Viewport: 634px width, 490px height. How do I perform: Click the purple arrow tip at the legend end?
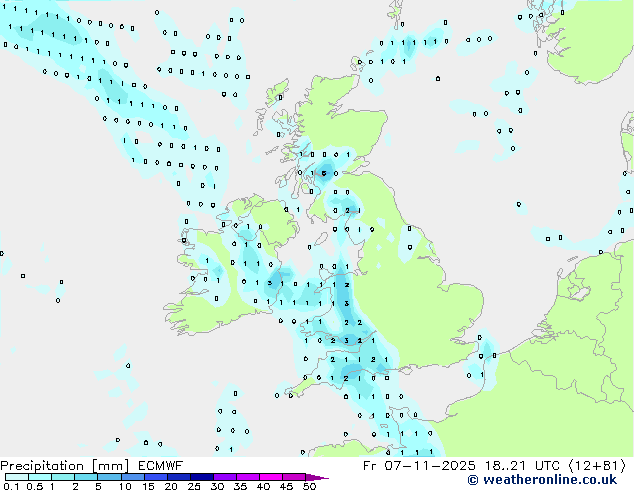[317, 478]
